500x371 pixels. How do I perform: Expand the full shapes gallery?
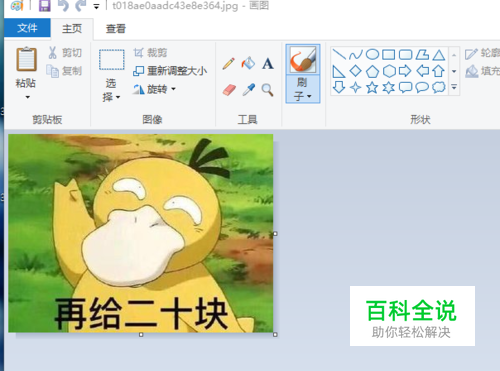pos(454,87)
